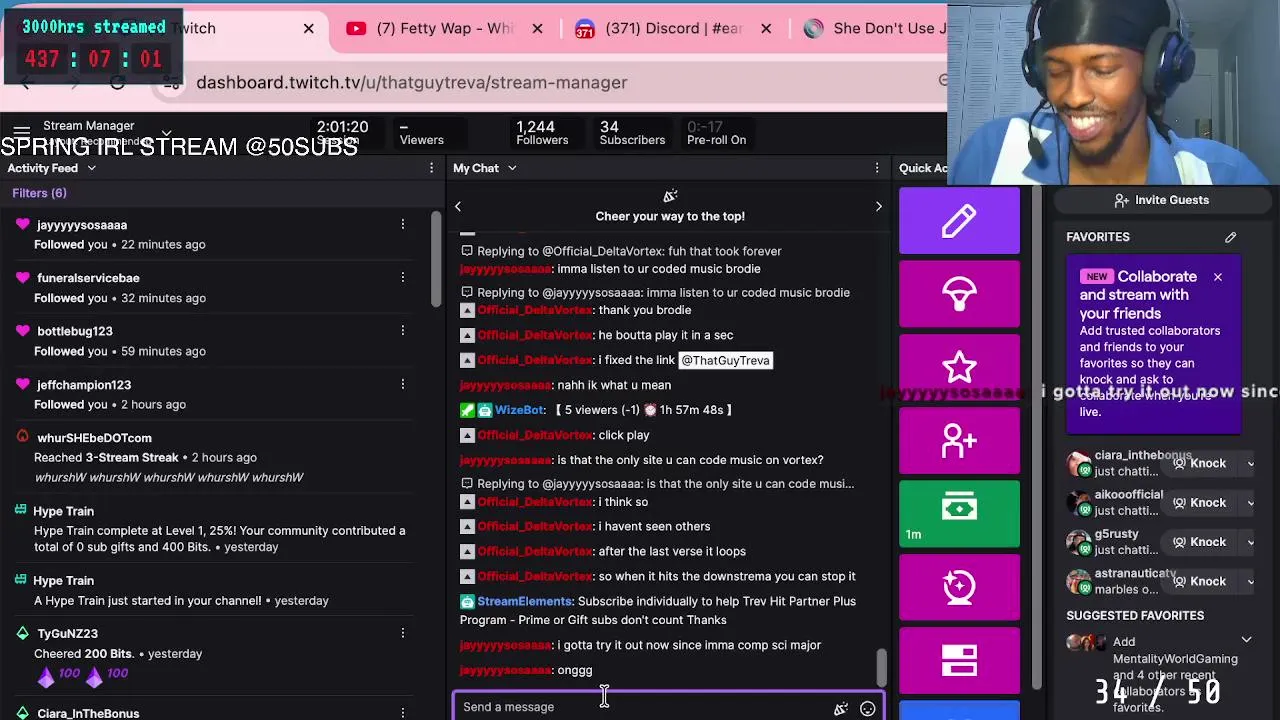Viewport: 1280px width, 720px height.
Task: Click WizeBot username in chat
Action: pos(519,410)
